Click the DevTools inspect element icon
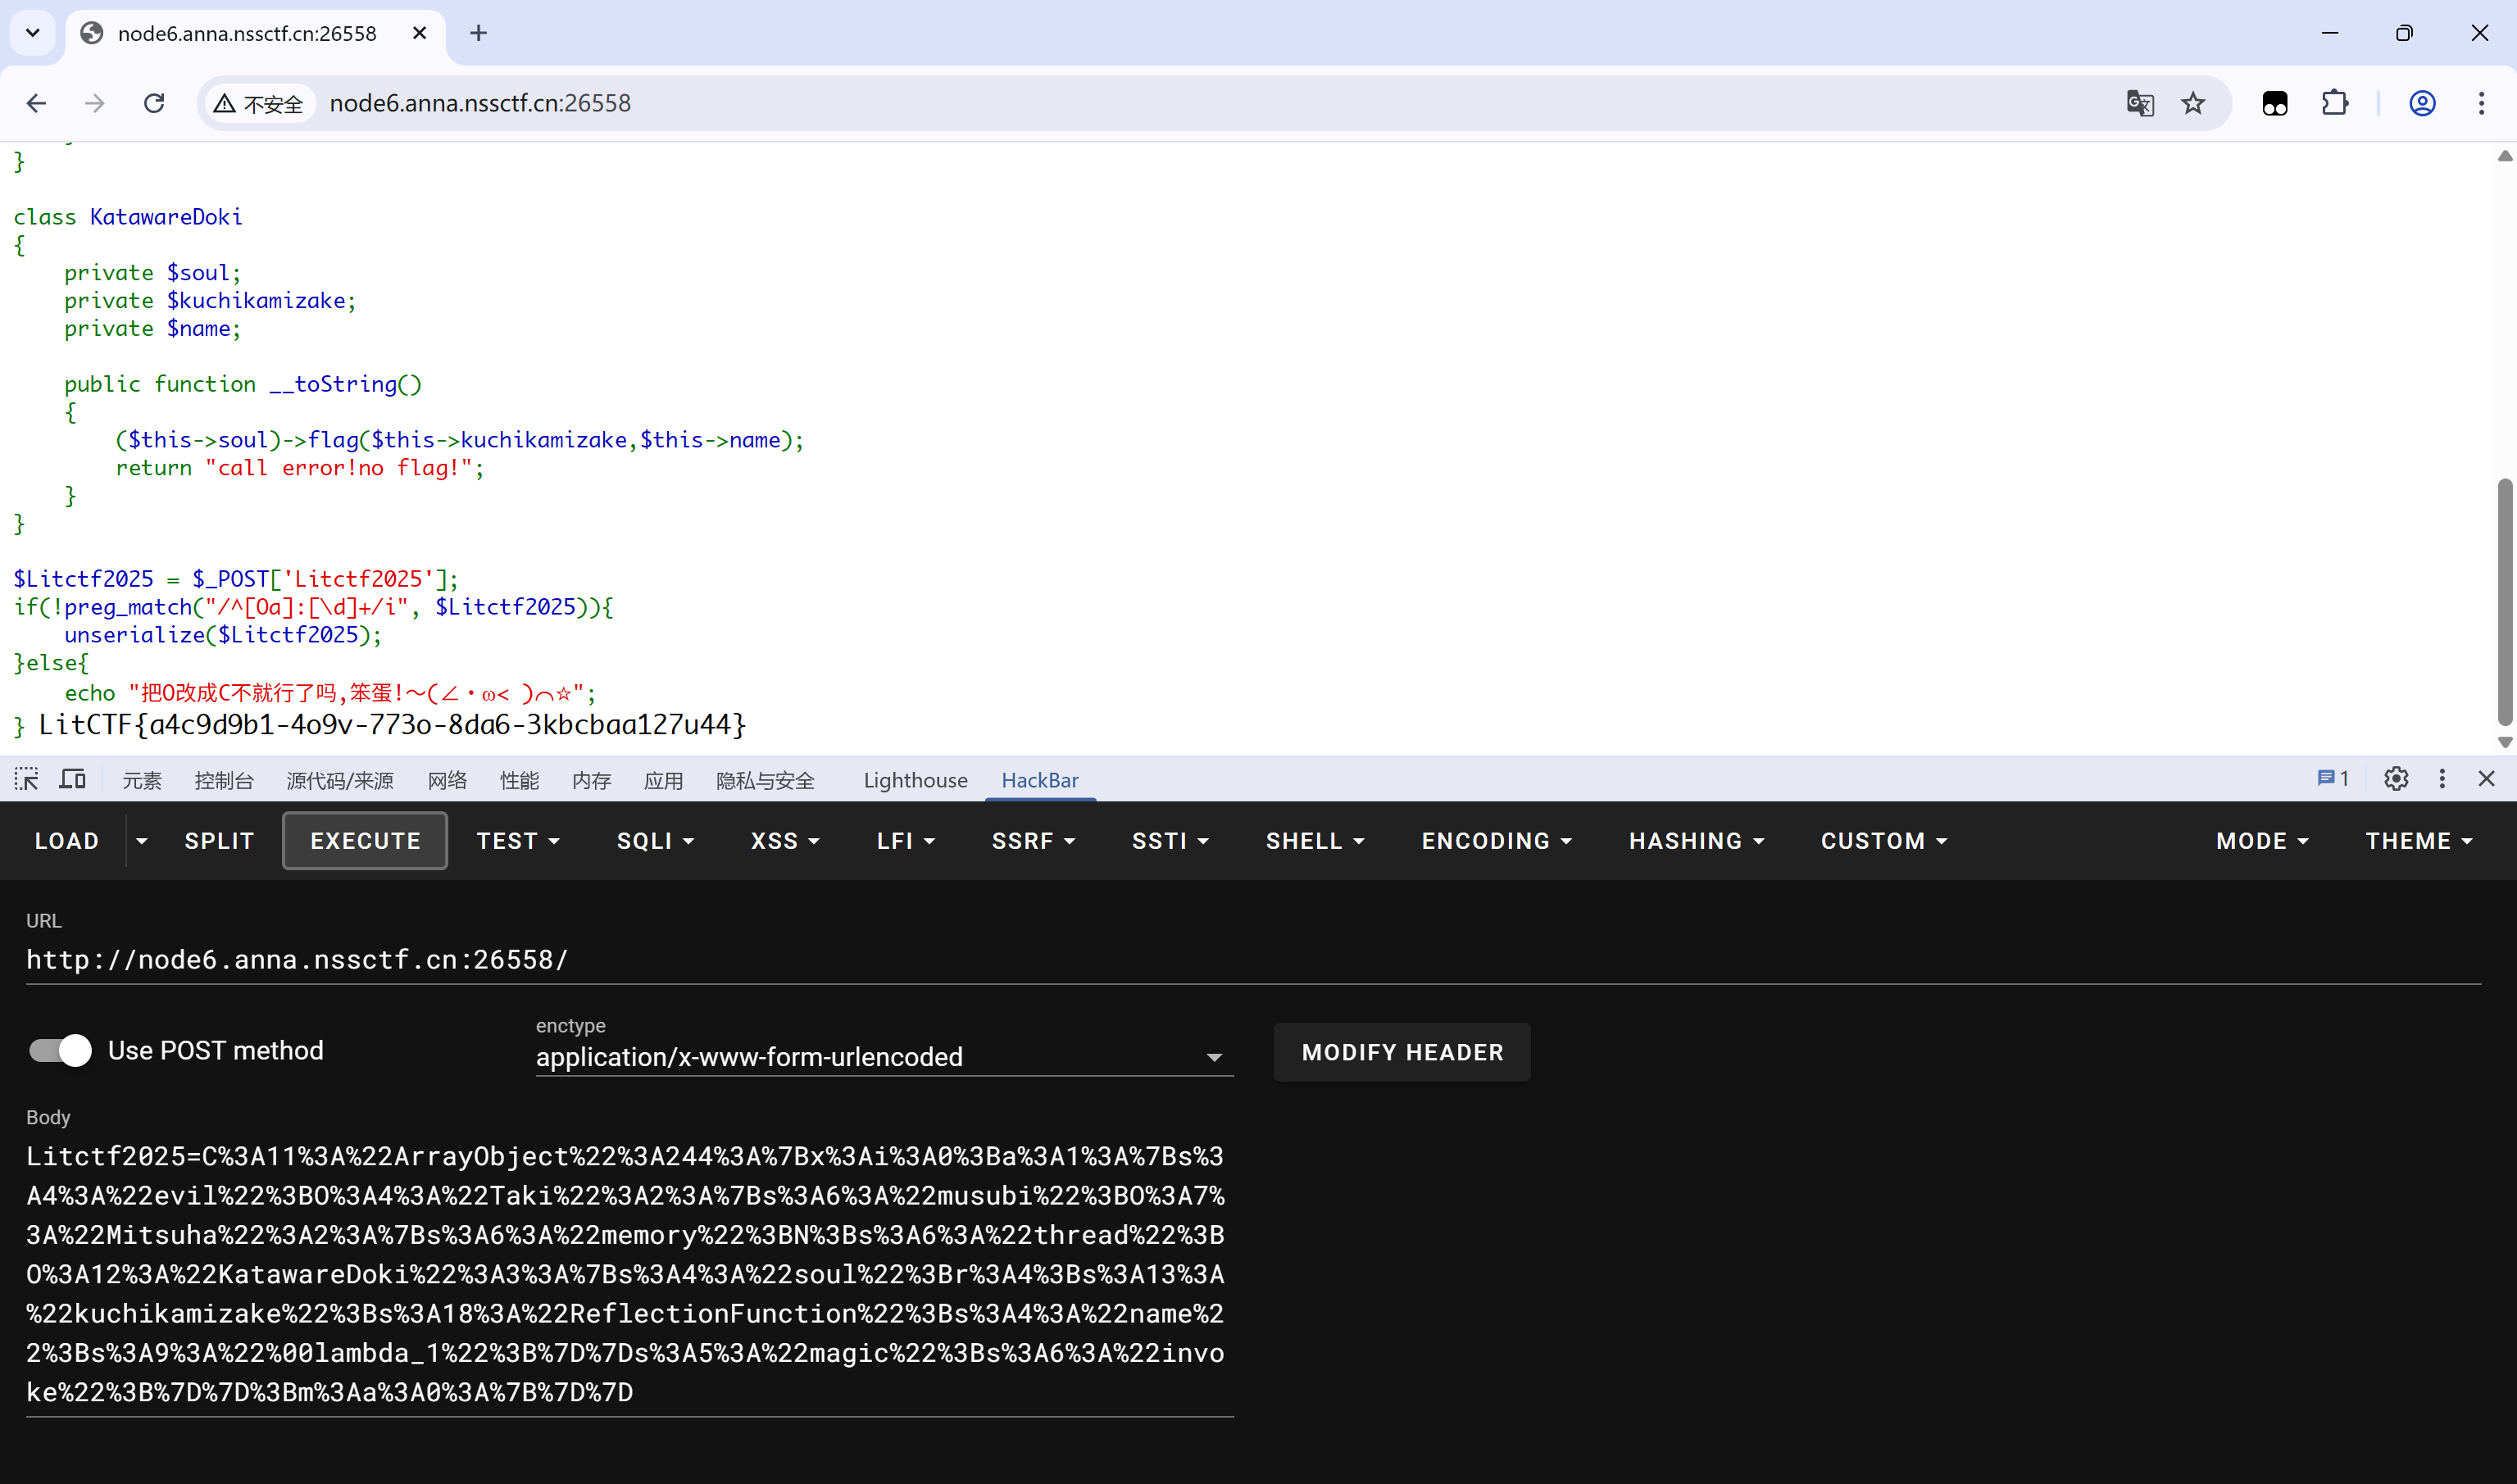 click(x=26, y=779)
